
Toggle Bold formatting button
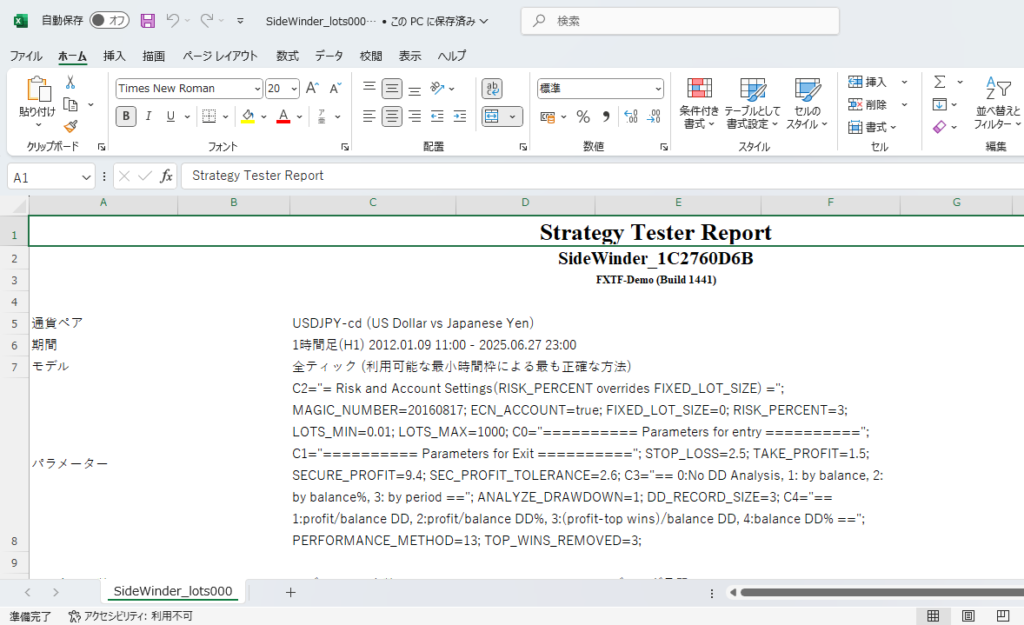coord(126,116)
